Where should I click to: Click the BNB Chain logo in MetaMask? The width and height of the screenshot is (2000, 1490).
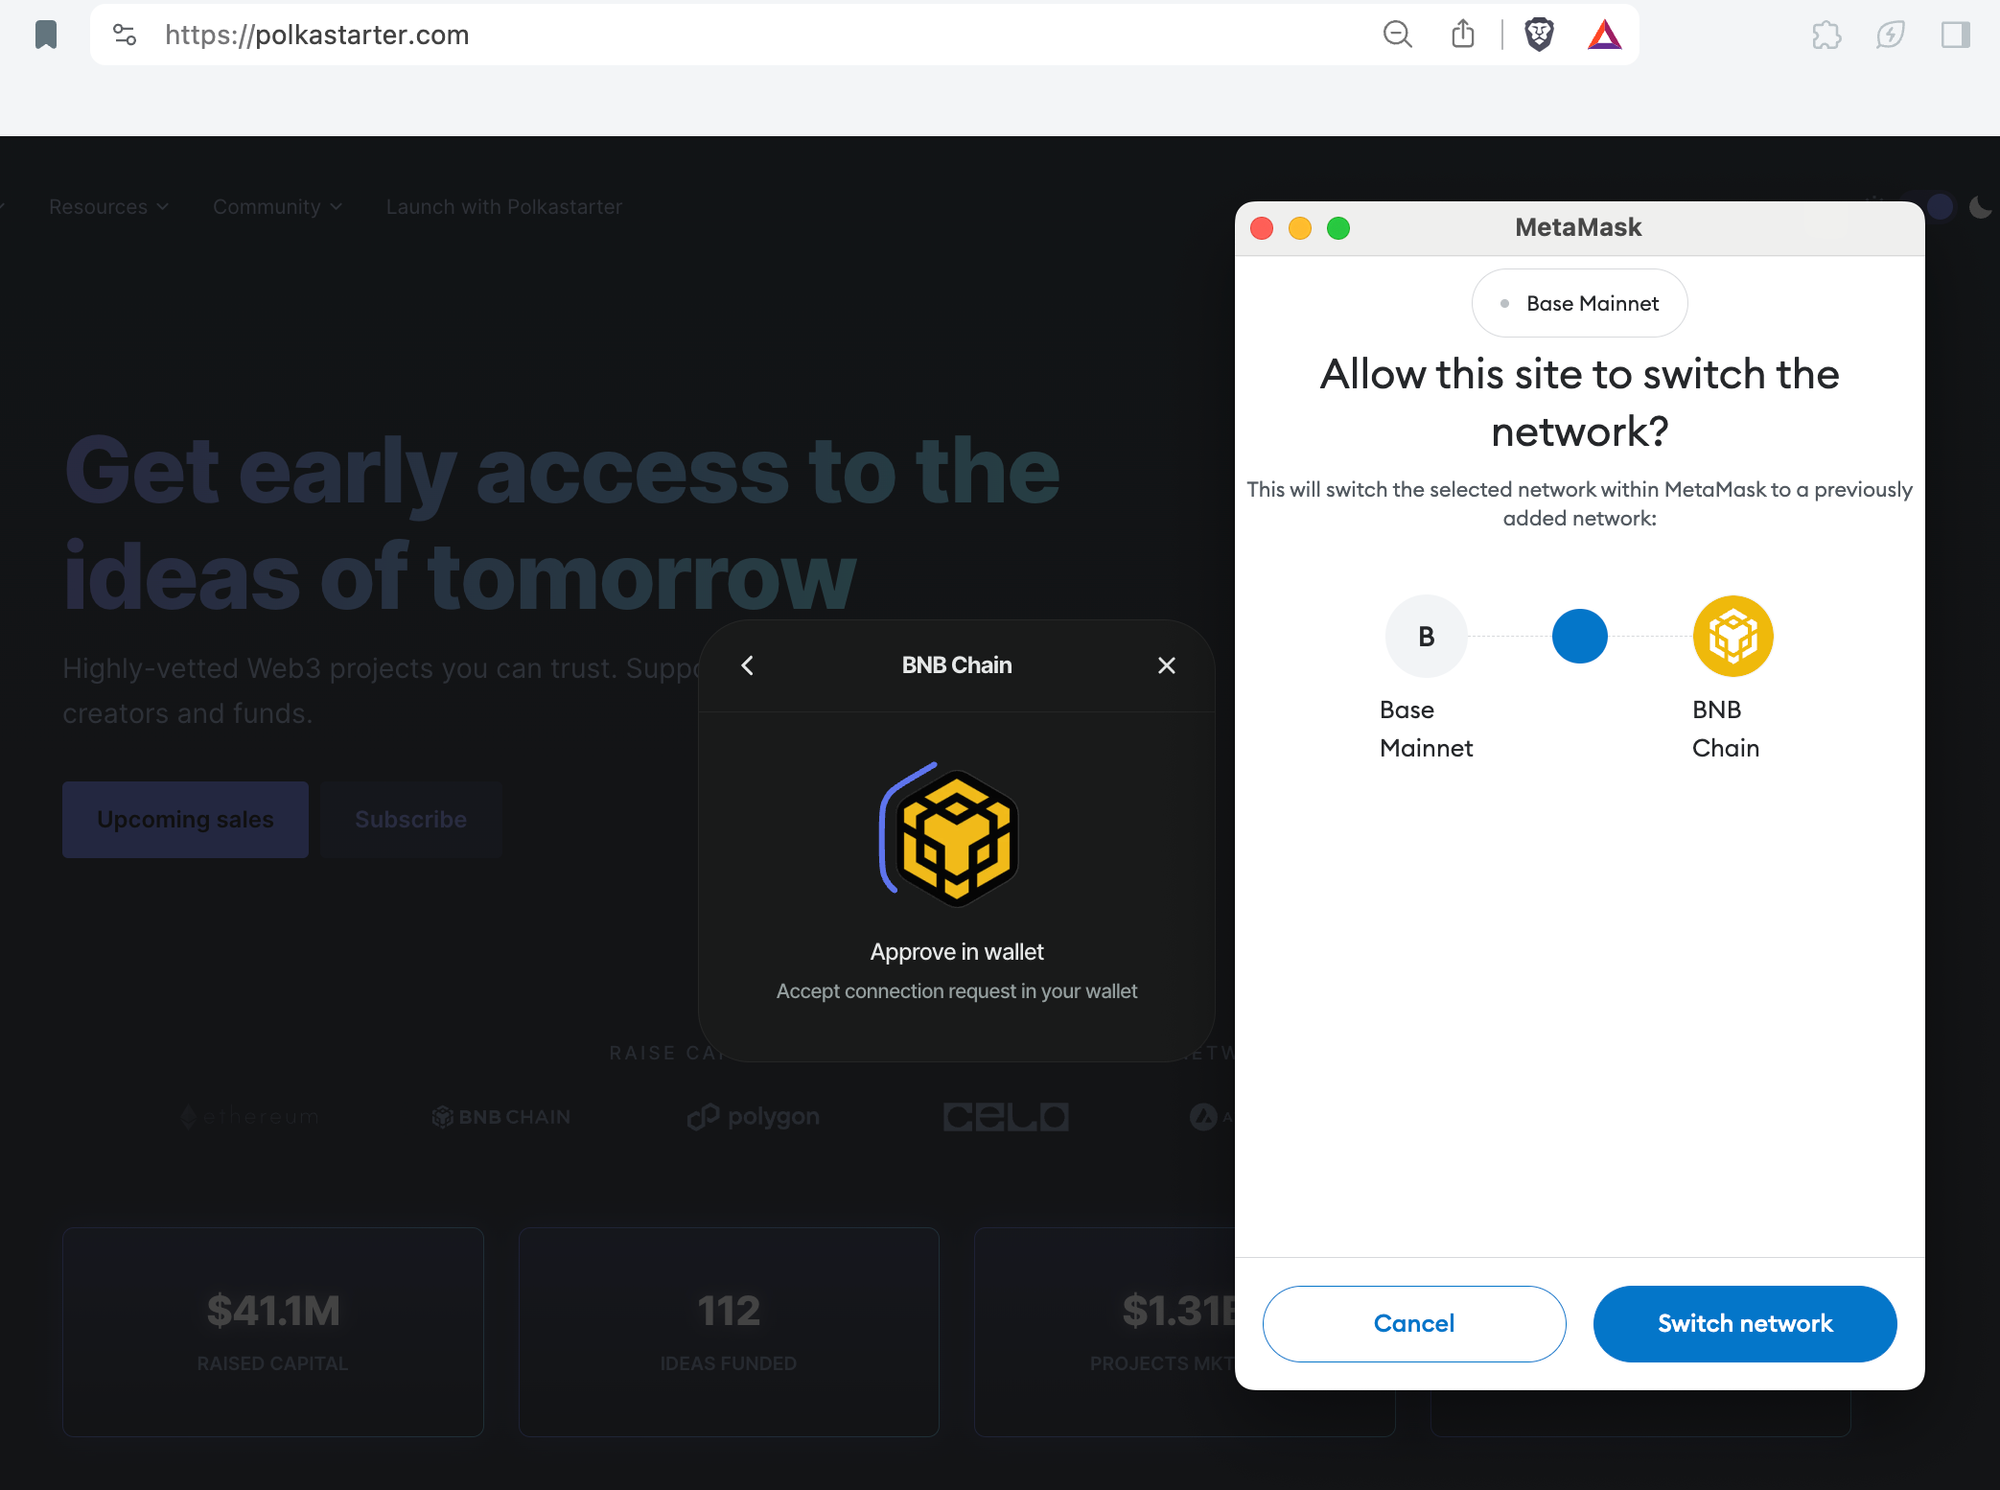click(1732, 636)
